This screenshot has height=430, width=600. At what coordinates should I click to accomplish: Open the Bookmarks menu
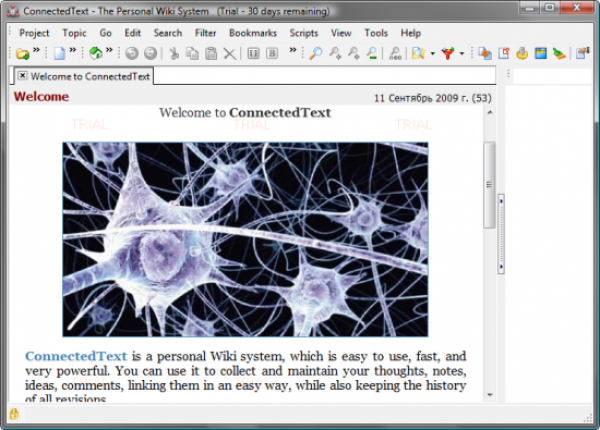click(x=253, y=32)
